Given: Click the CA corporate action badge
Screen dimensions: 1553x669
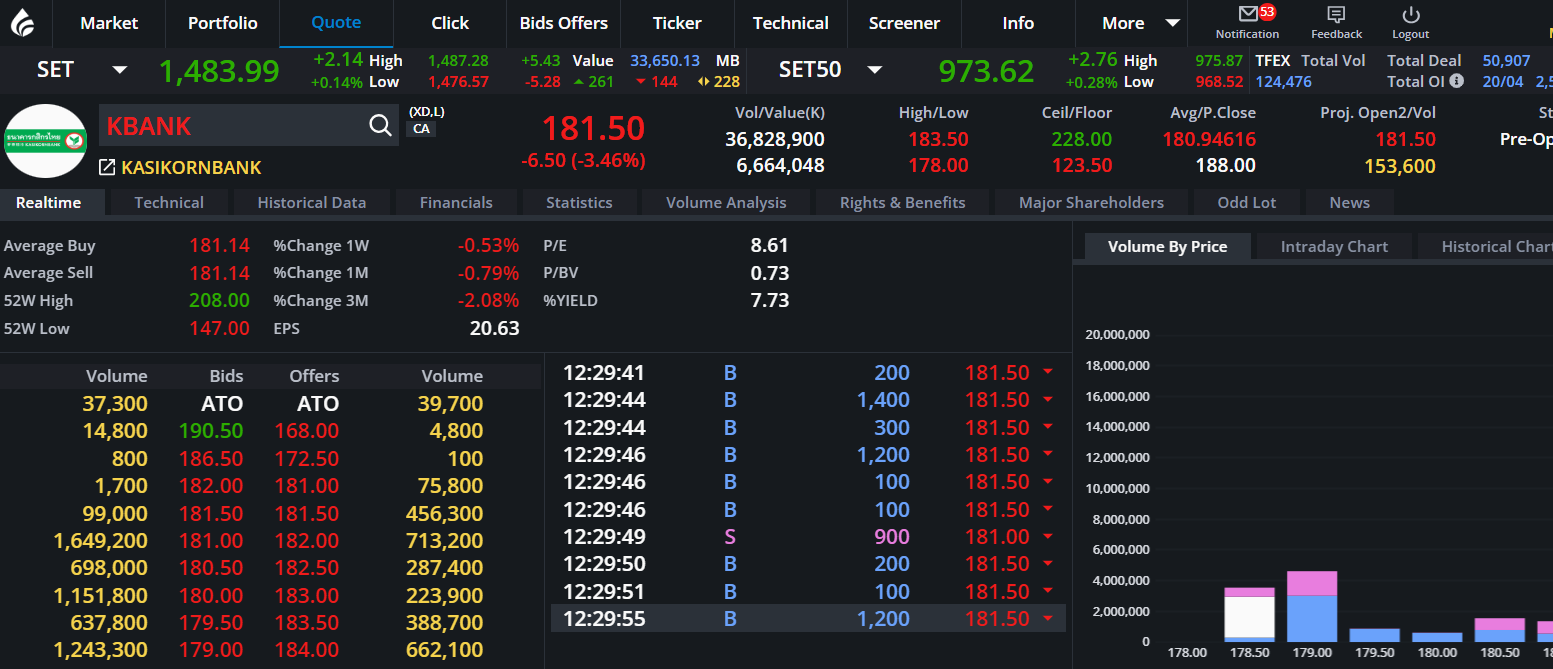Looking at the screenshot, I should point(422,129).
